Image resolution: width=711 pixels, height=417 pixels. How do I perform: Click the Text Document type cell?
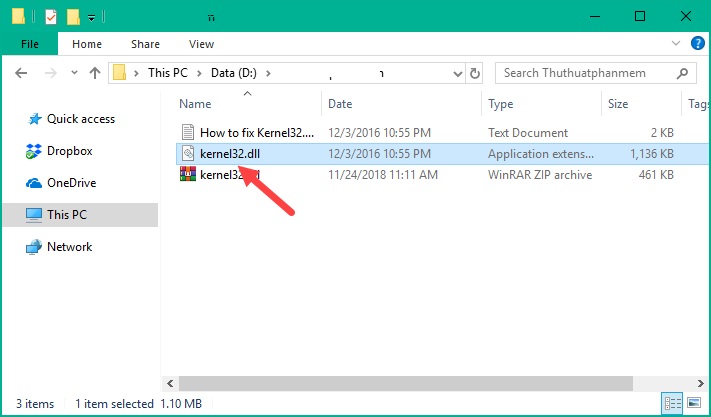pos(528,132)
